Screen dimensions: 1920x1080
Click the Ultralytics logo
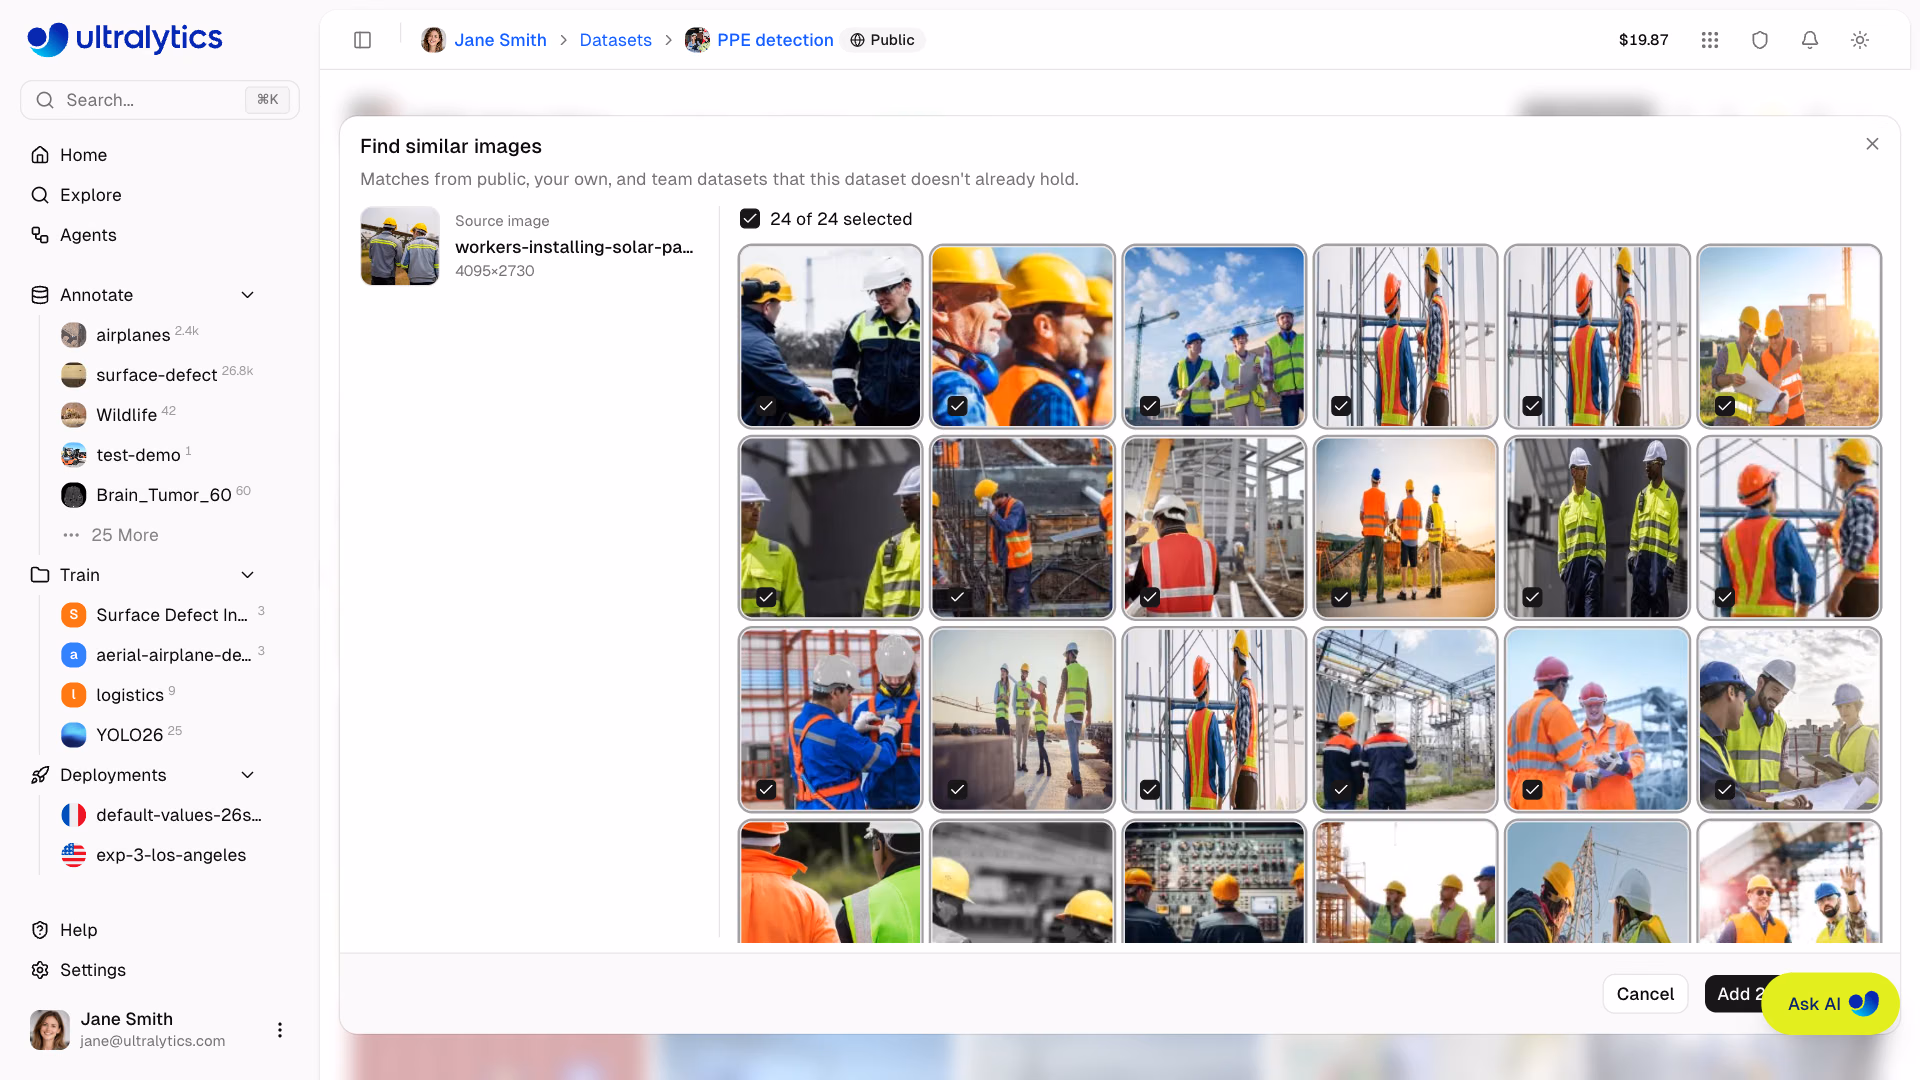pyautogui.click(x=125, y=38)
